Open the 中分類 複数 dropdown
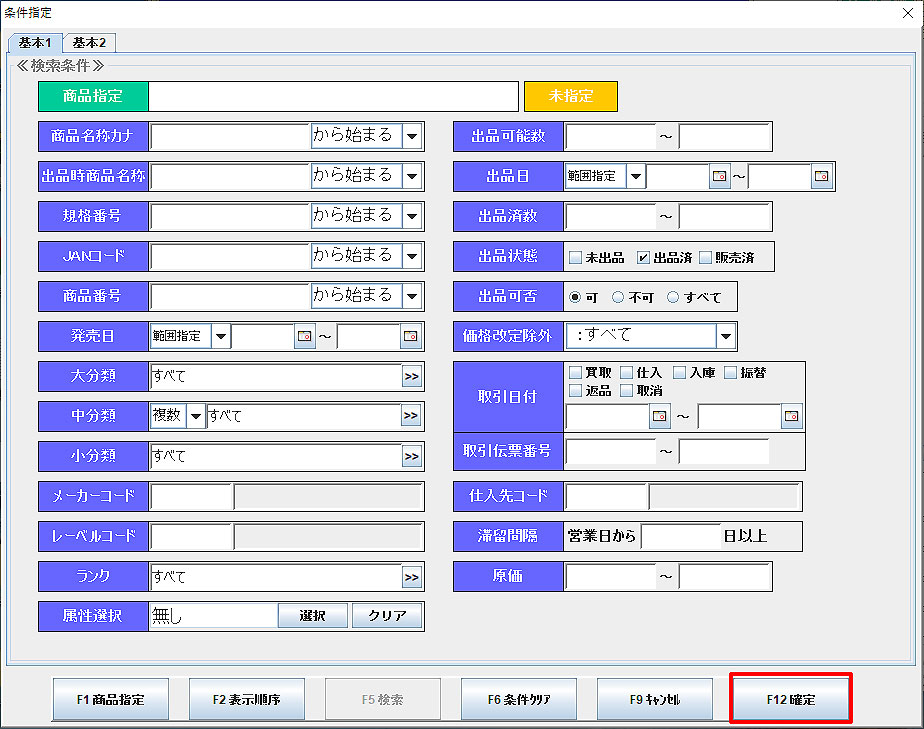The image size is (924, 729). 196,416
